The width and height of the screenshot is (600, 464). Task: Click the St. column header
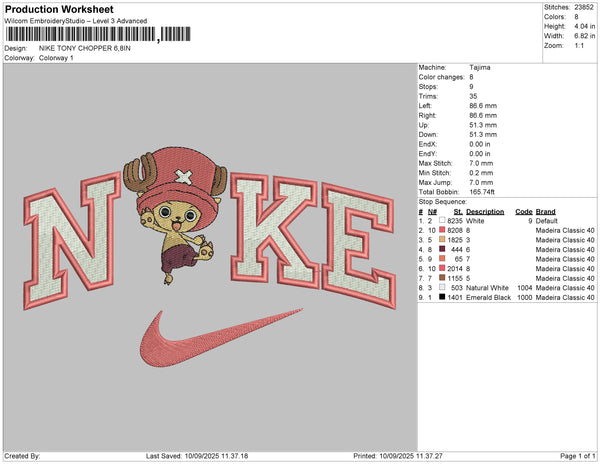(x=458, y=212)
